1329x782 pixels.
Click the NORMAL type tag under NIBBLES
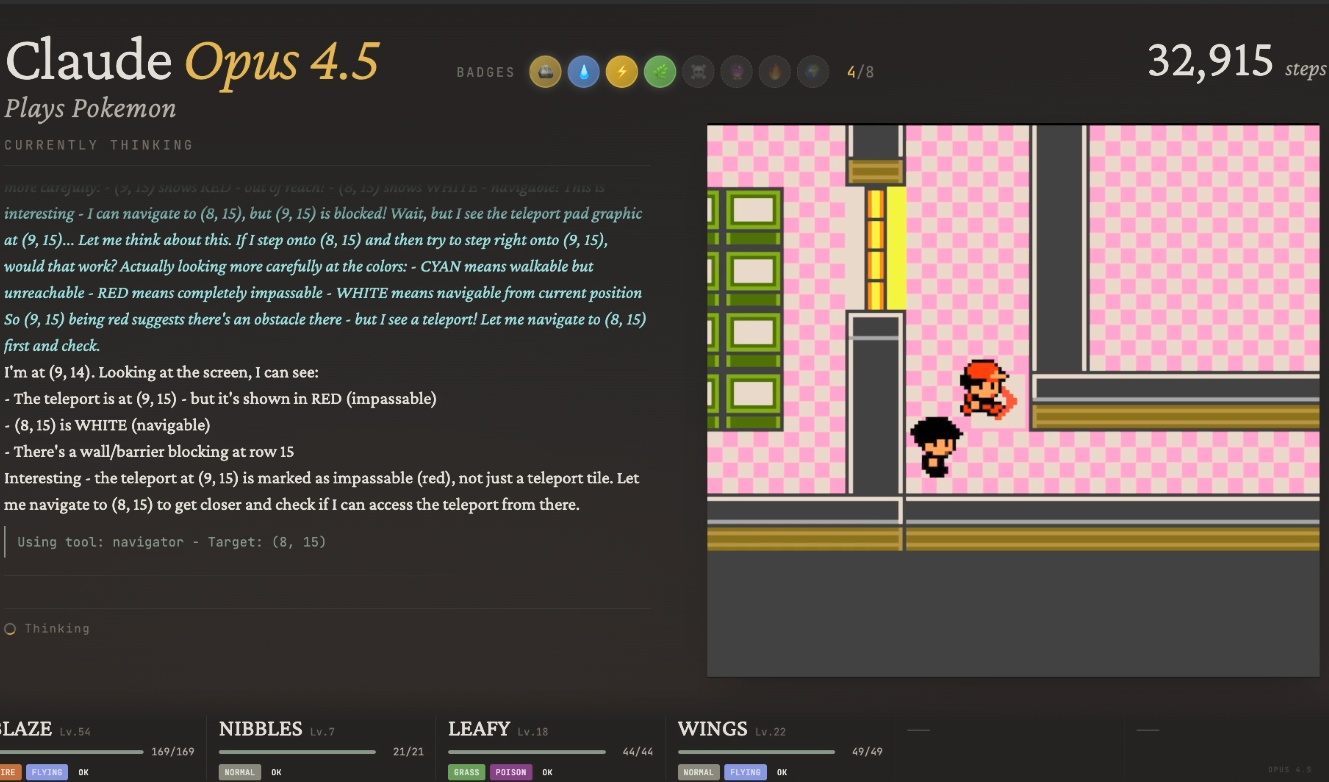240,772
